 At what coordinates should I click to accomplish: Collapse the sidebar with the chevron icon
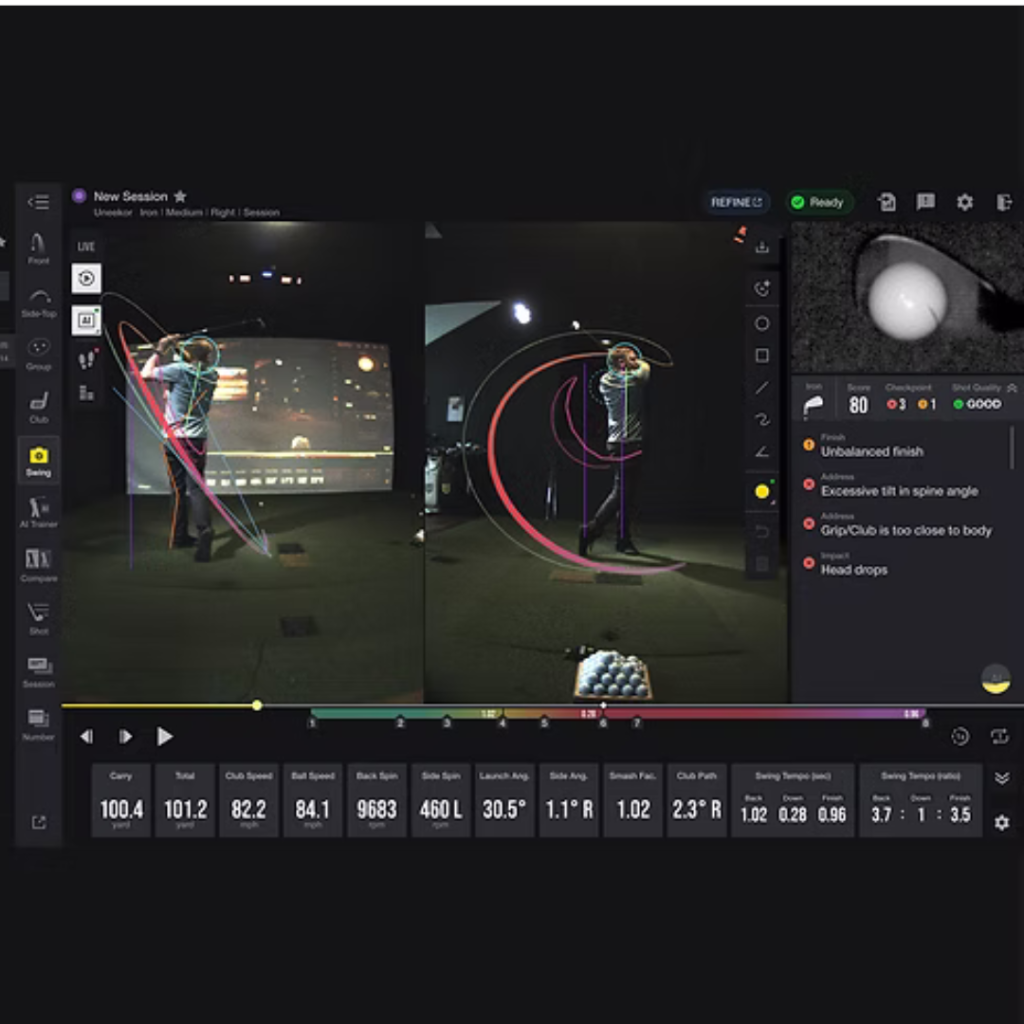(x=39, y=202)
